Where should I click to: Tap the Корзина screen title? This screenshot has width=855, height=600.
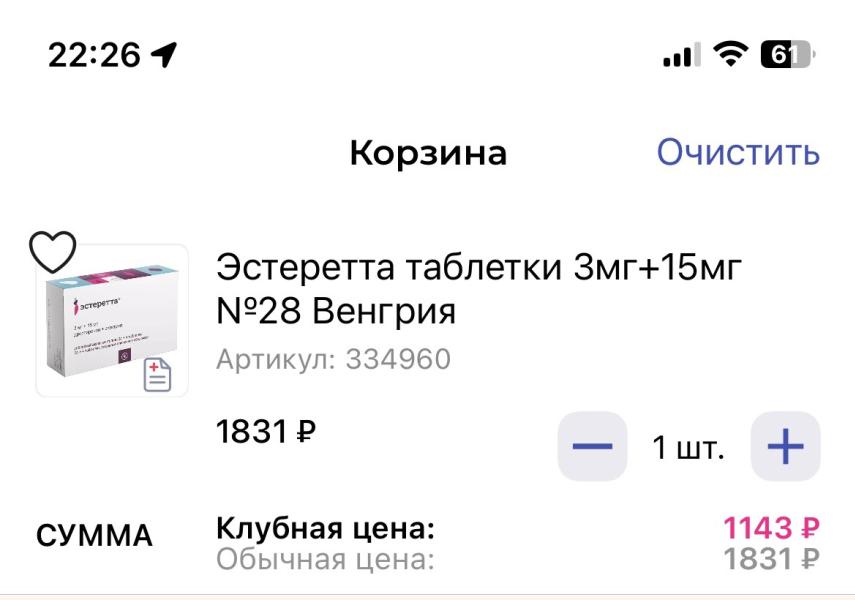(x=427, y=153)
